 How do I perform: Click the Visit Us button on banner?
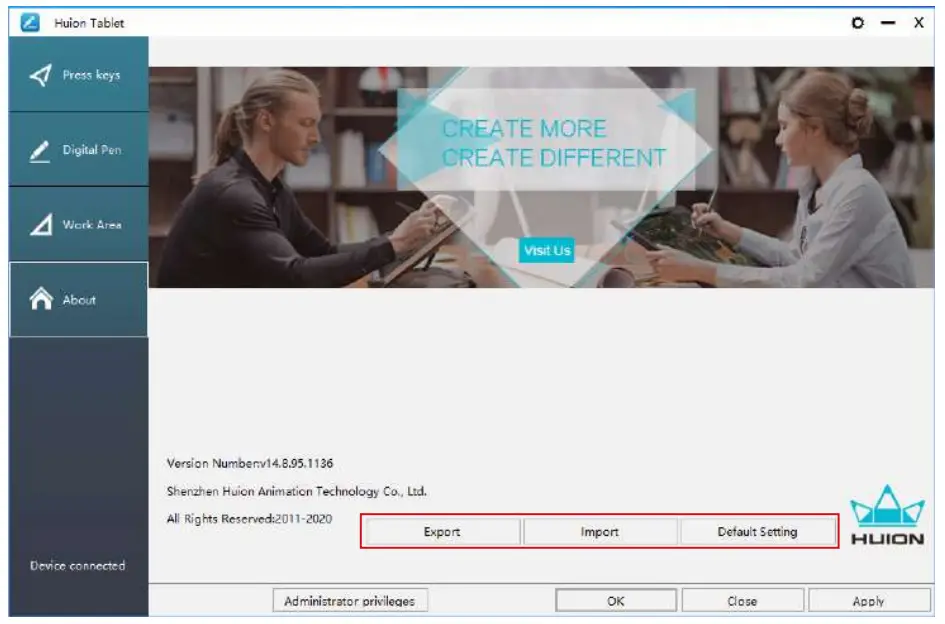[547, 250]
